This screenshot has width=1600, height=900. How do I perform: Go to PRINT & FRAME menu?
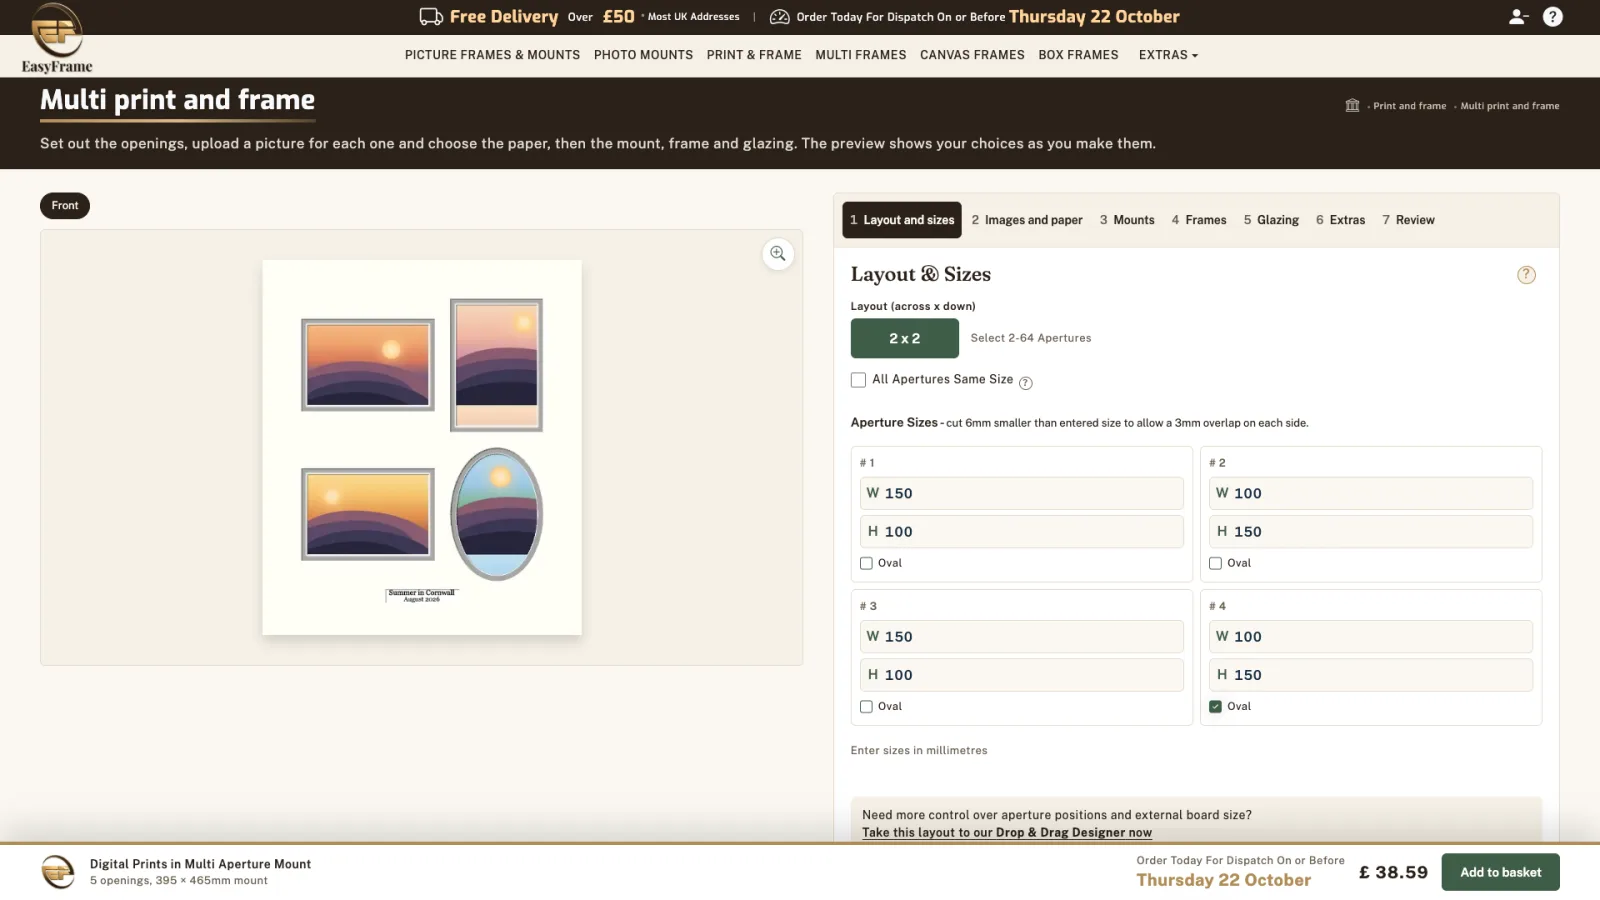tap(754, 55)
